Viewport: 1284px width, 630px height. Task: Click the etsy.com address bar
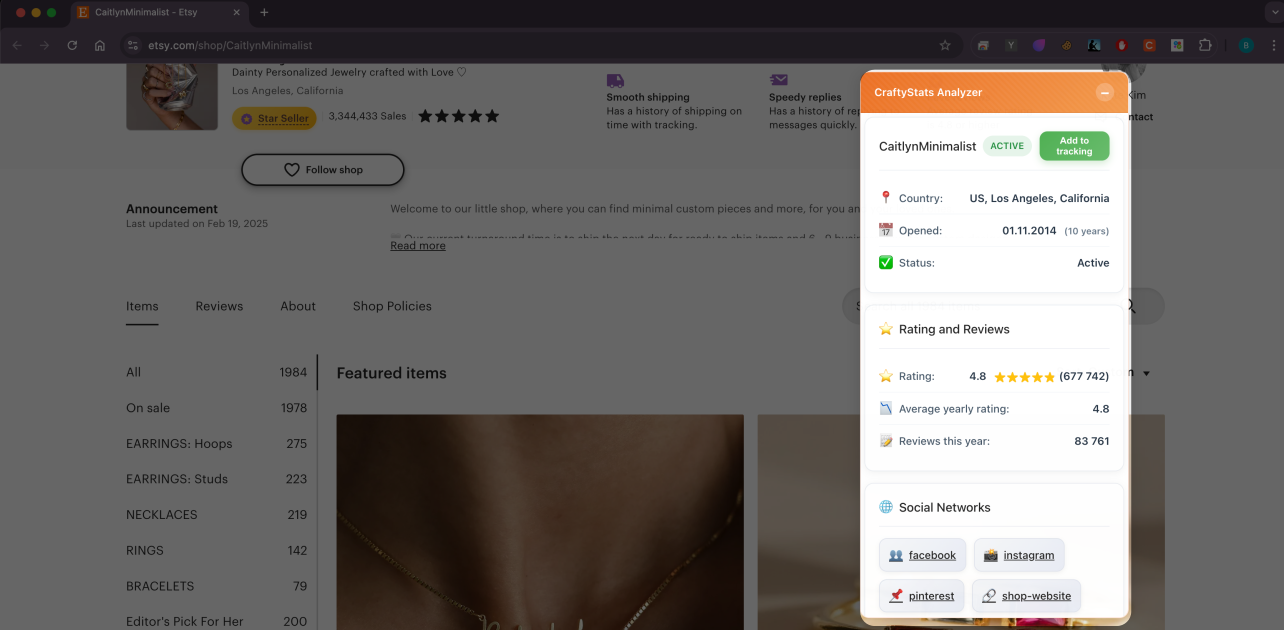pos(540,45)
